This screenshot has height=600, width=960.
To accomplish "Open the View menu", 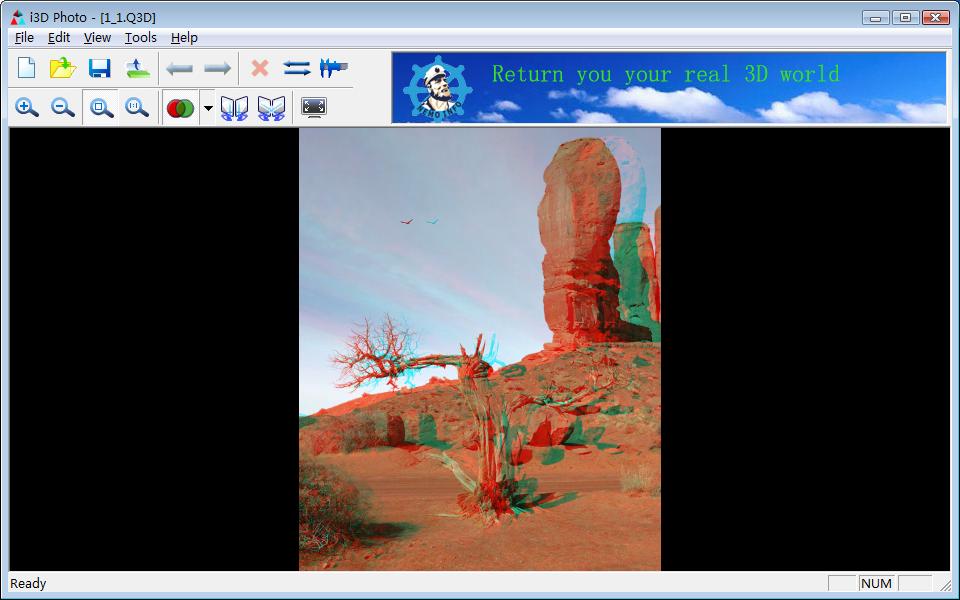I will point(97,38).
